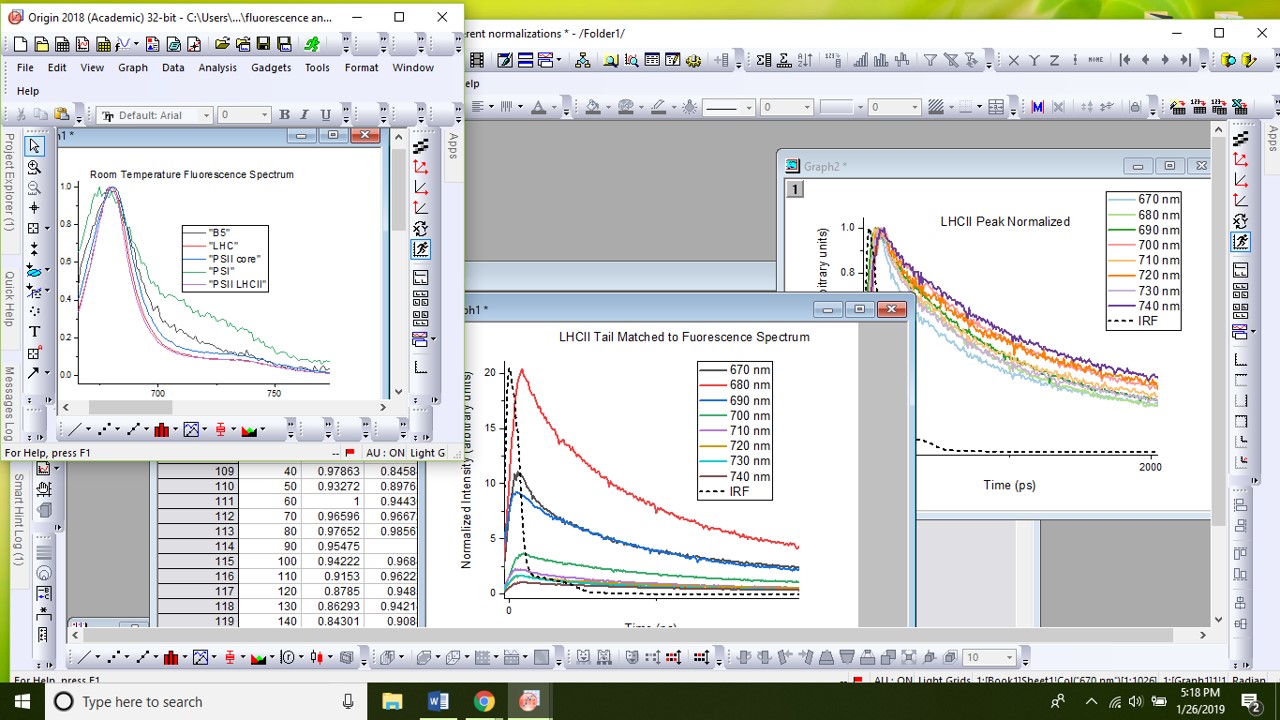This screenshot has width=1280, height=720.
Task: Toggle Underline text formatting
Action: (x=325, y=115)
